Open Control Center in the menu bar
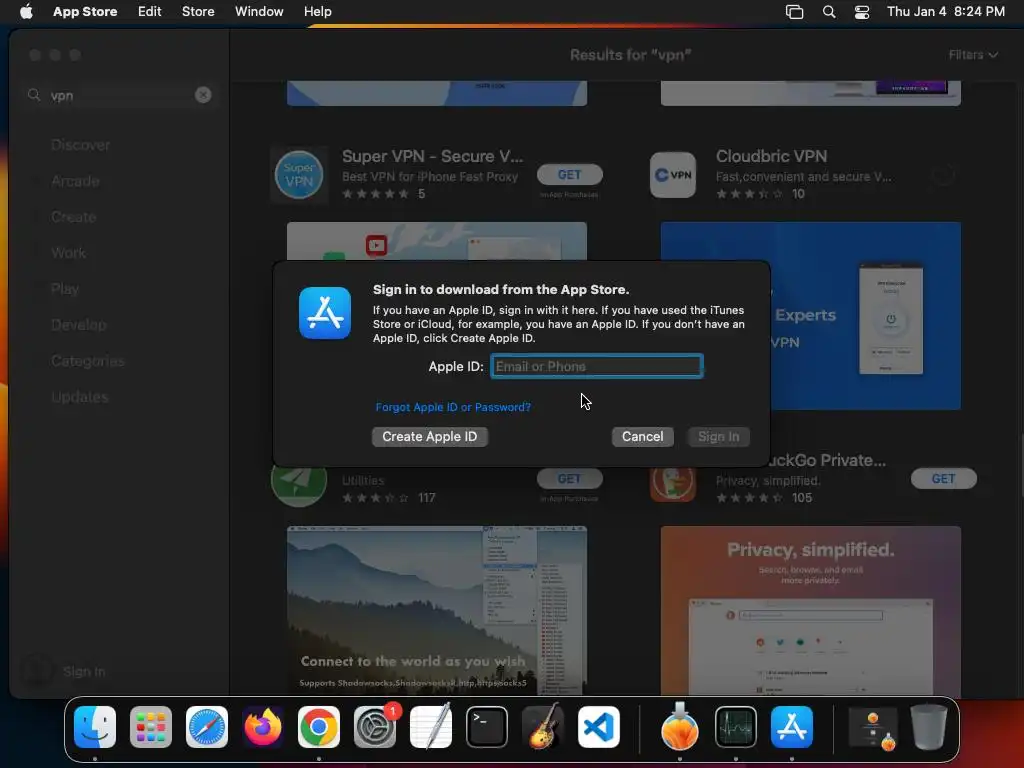This screenshot has width=1024, height=768. (862, 11)
